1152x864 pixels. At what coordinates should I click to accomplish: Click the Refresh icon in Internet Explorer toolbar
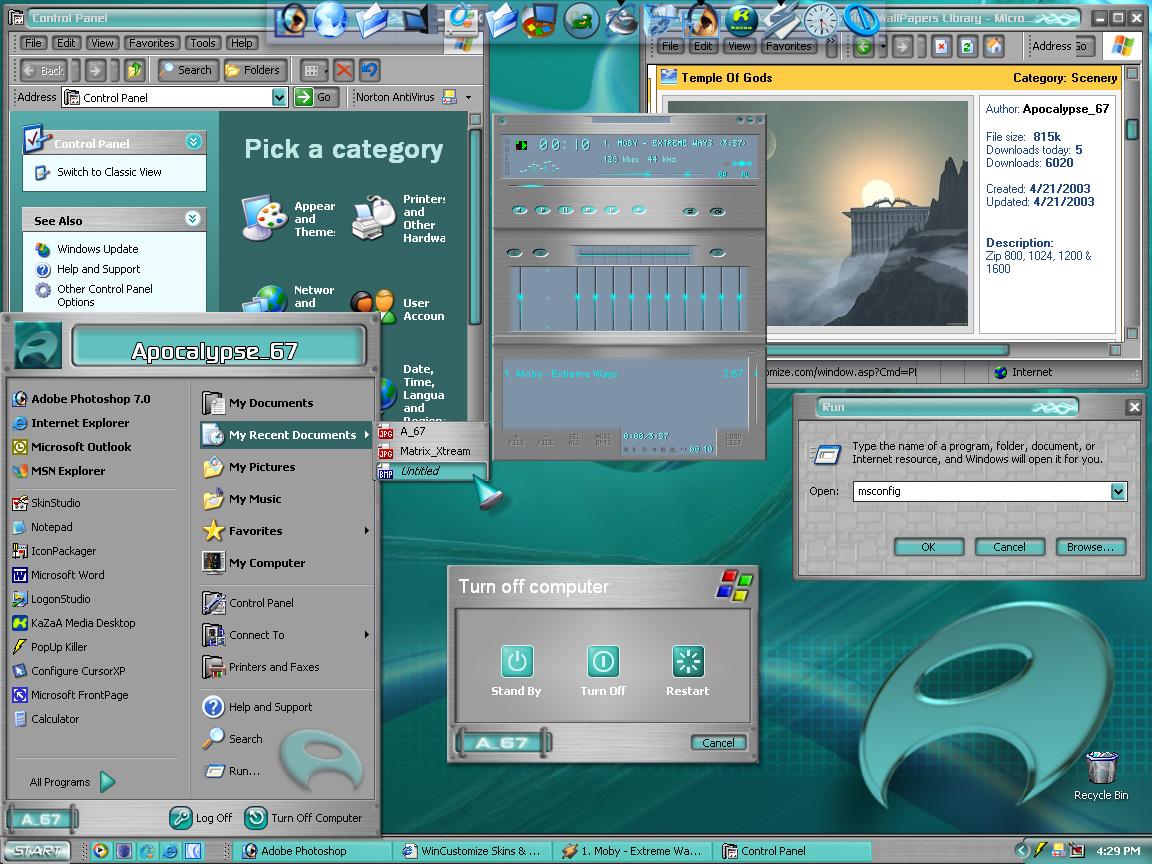[x=968, y=47]
